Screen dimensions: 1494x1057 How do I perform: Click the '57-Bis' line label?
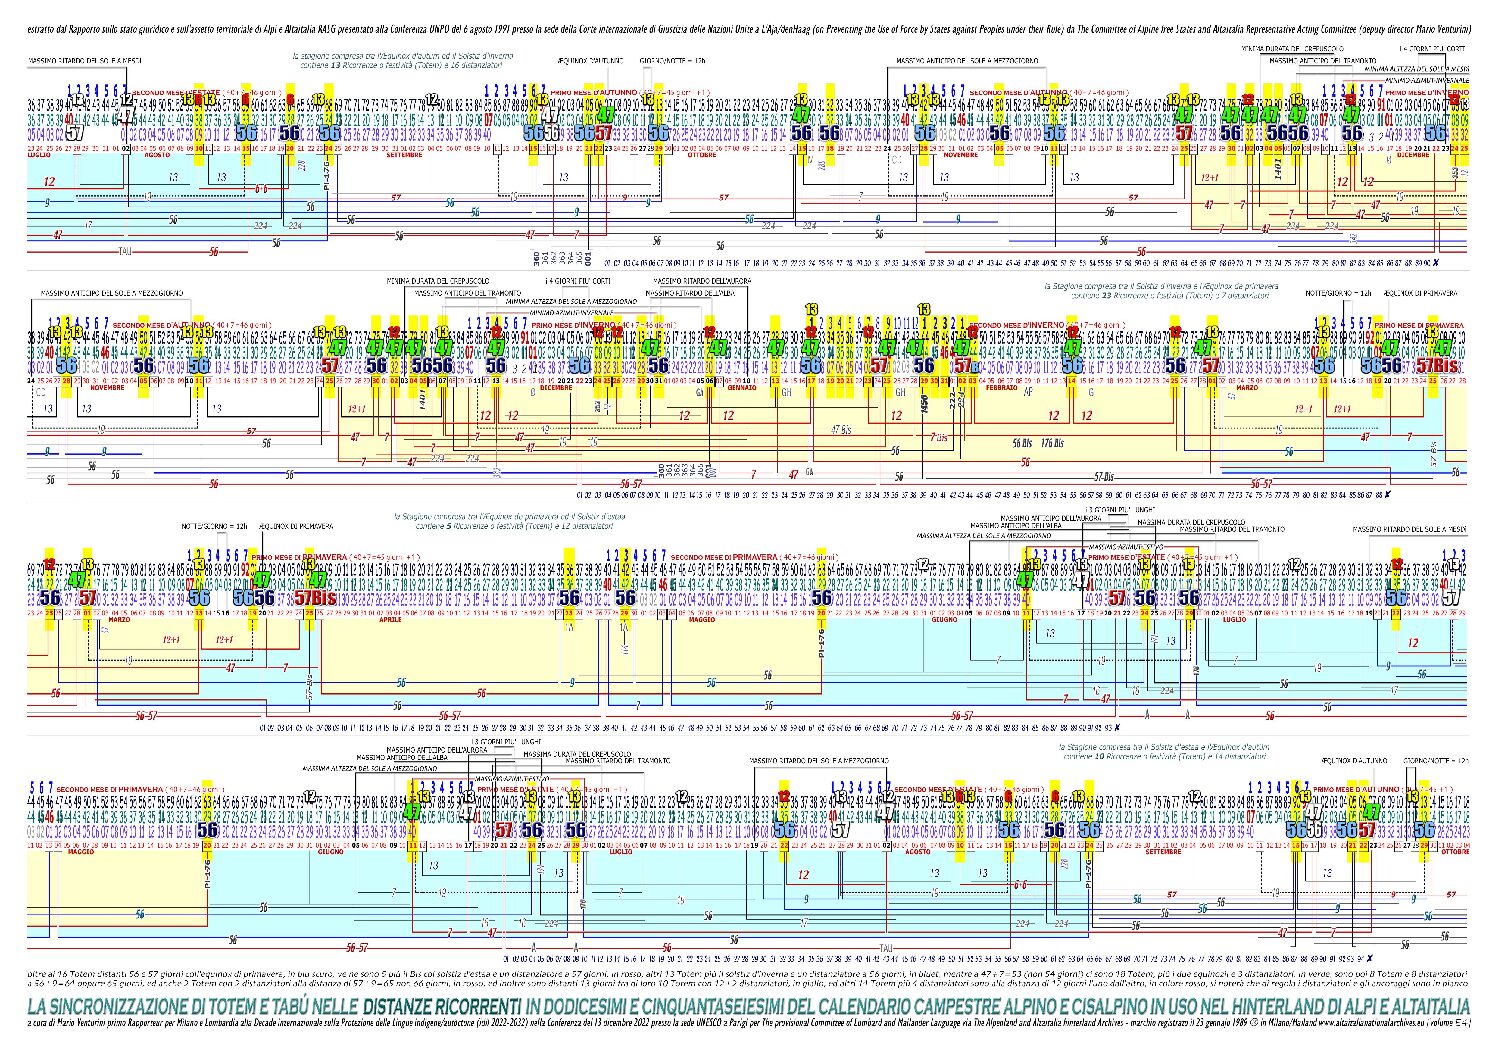point(1103,477)
